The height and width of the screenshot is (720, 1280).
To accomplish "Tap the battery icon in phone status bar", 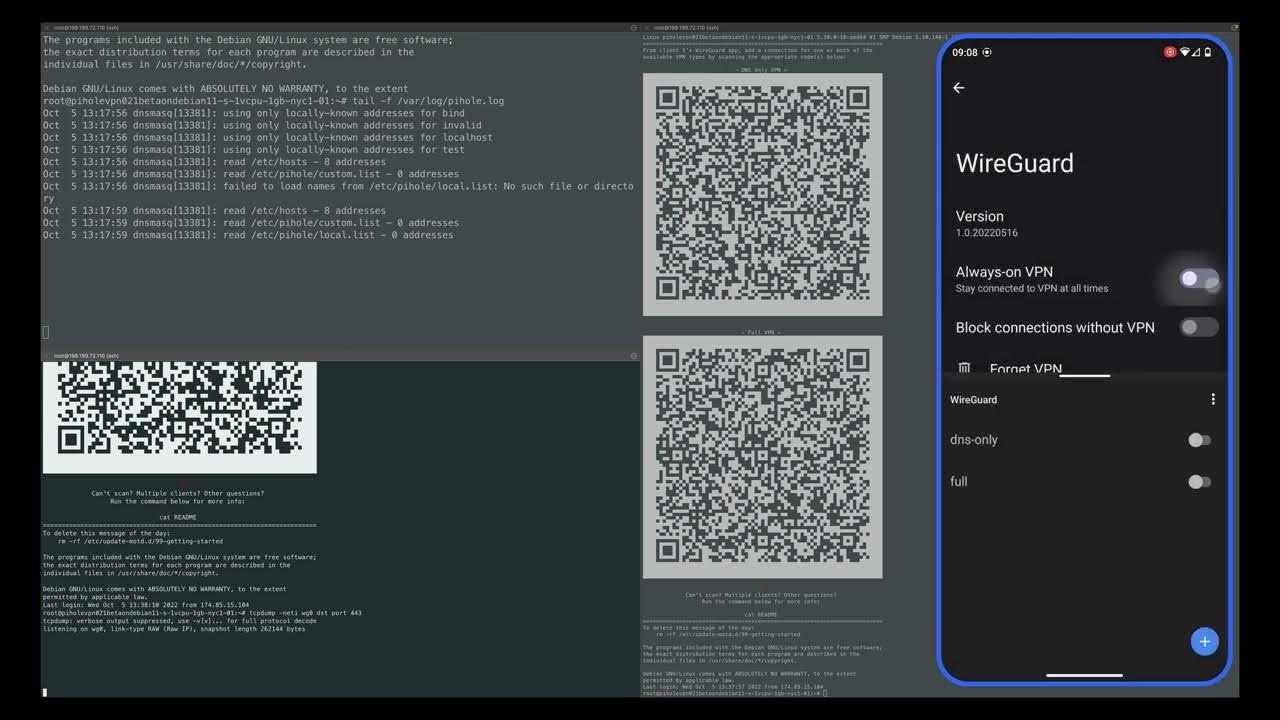I will [1208, 52].
